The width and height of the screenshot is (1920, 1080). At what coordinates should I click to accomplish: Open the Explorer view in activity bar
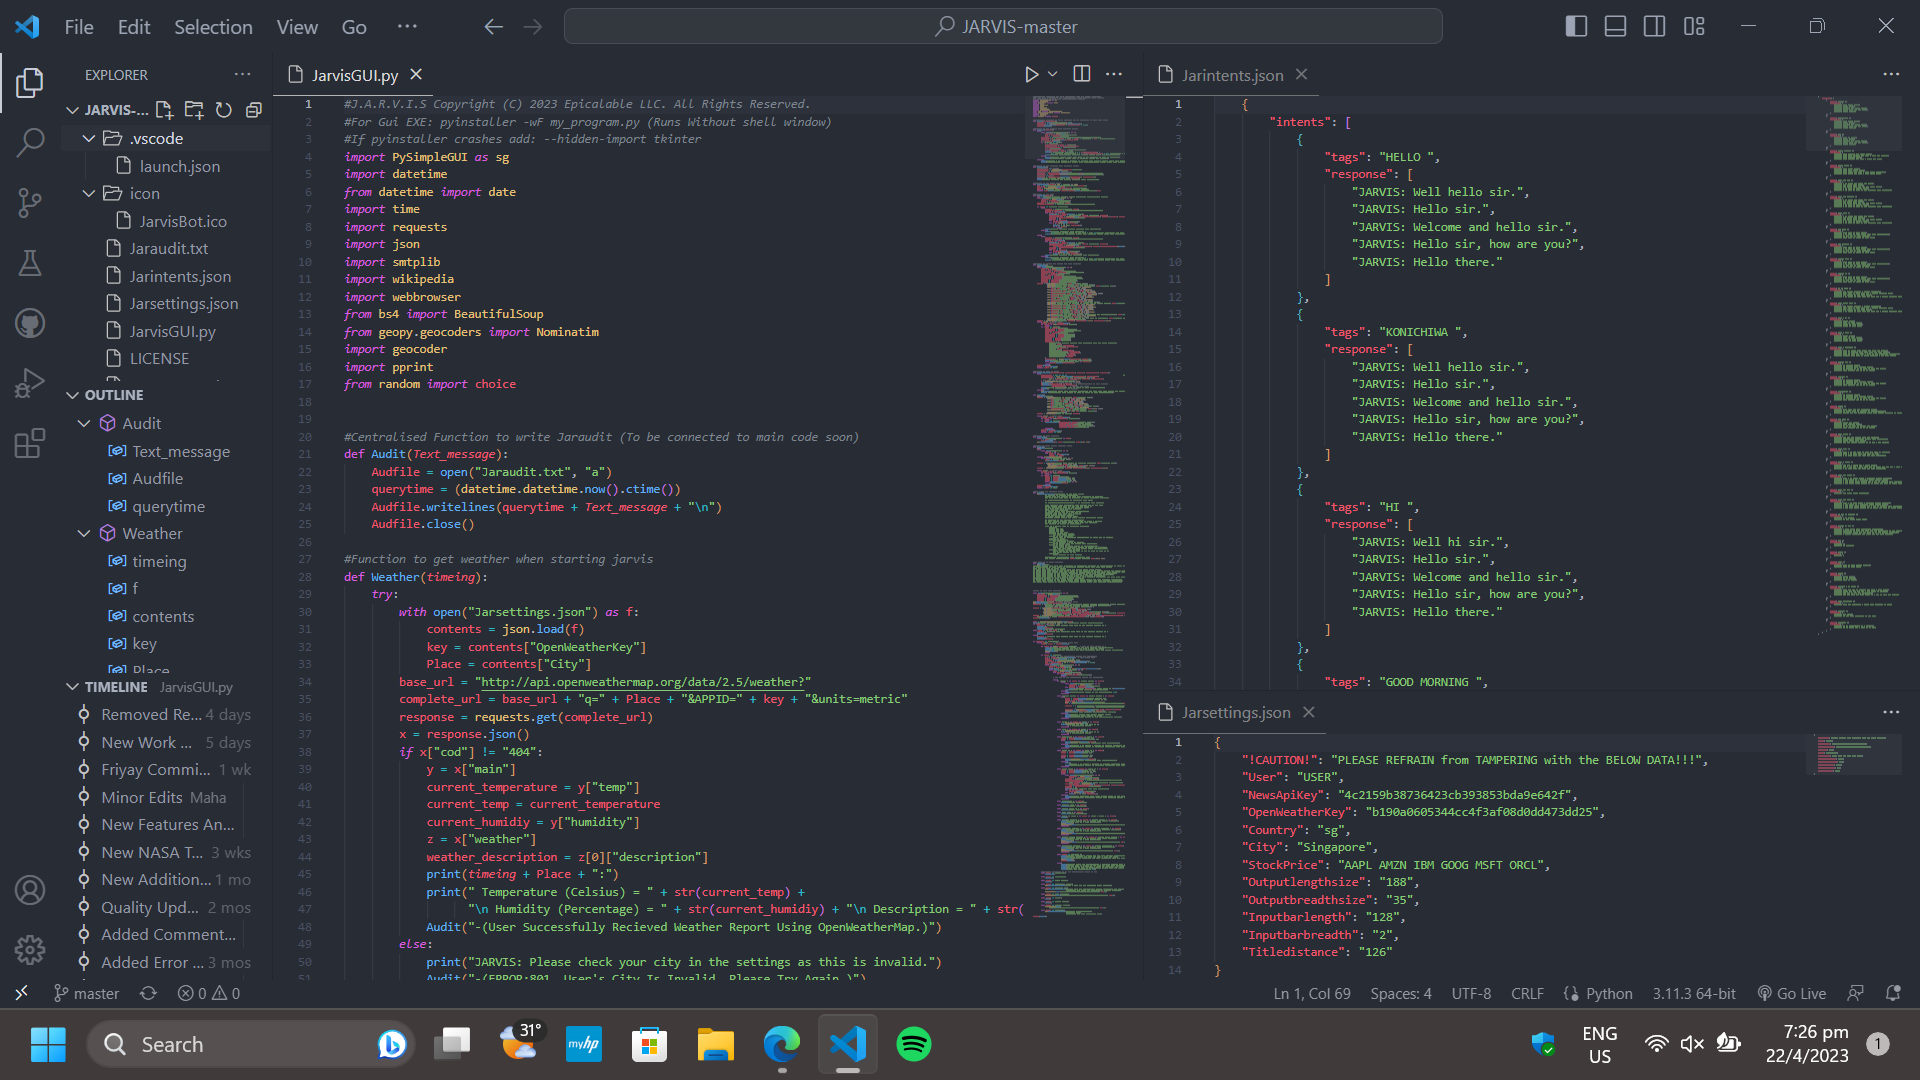pyautogui.click(x=30, y=83)
